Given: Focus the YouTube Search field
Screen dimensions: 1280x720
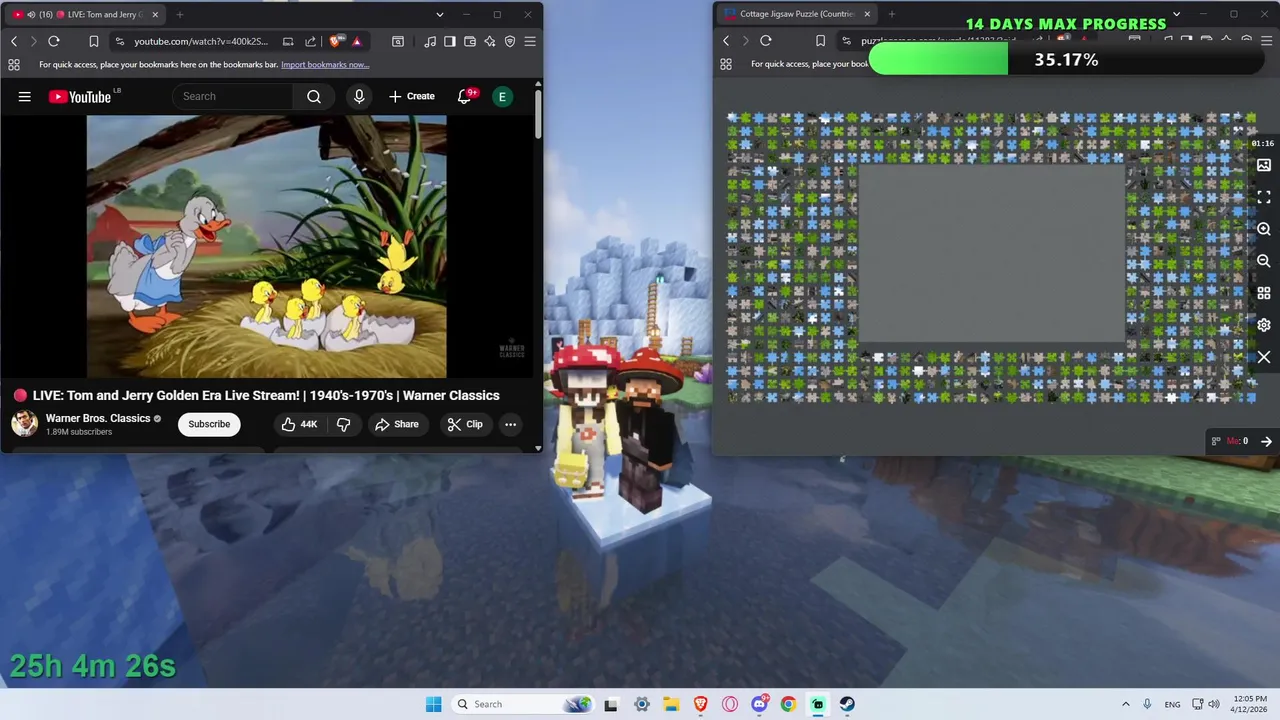Looking at the screenshot, I should 233,96.
